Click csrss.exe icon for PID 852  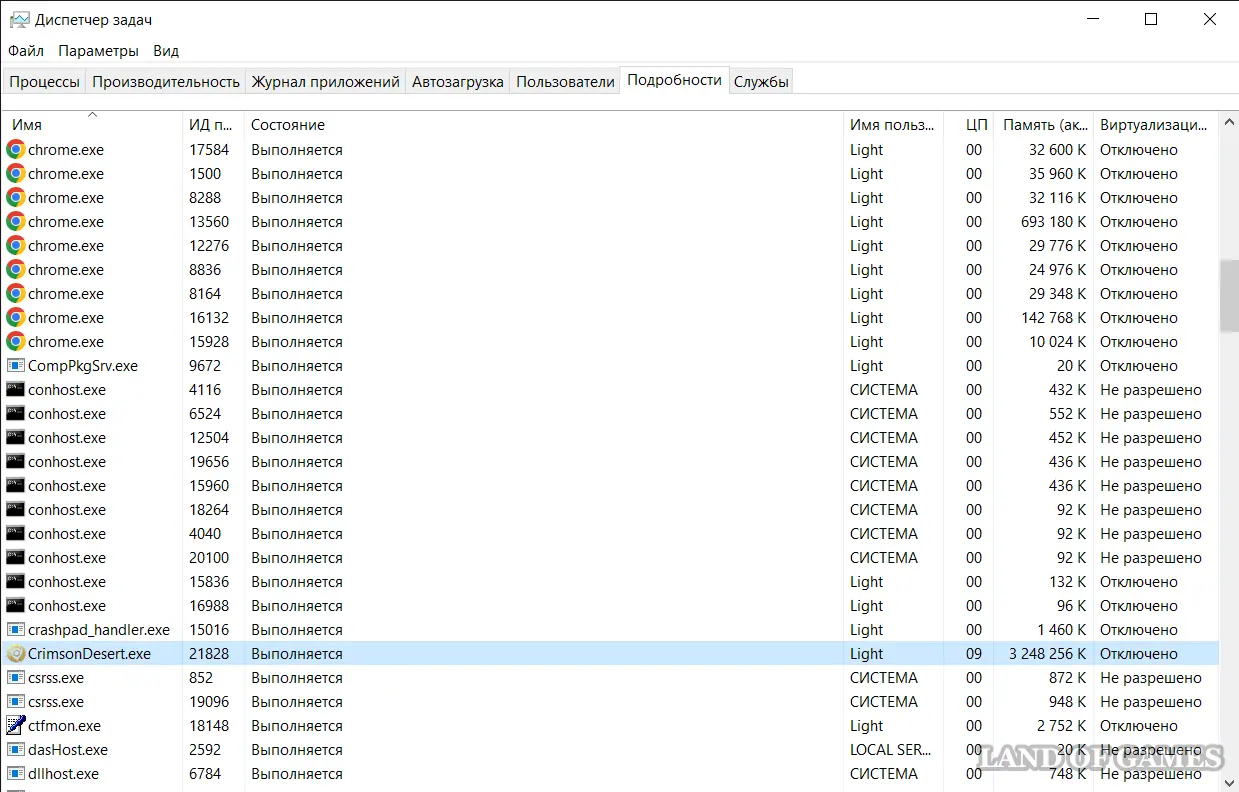(x=16, y=678)
